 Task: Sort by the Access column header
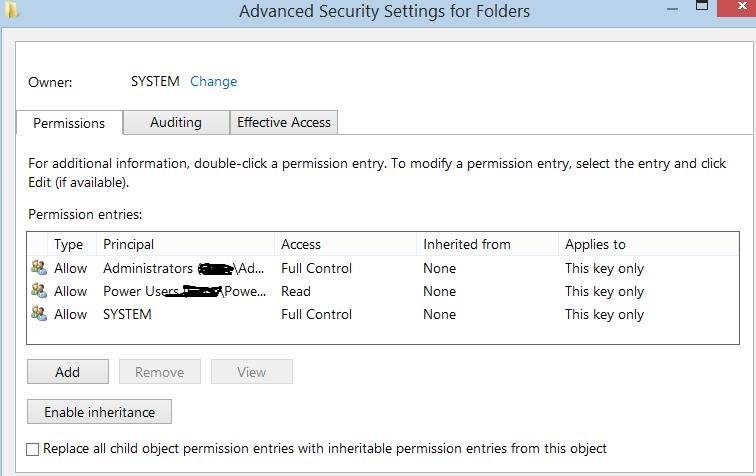click(x=345, y=244)
